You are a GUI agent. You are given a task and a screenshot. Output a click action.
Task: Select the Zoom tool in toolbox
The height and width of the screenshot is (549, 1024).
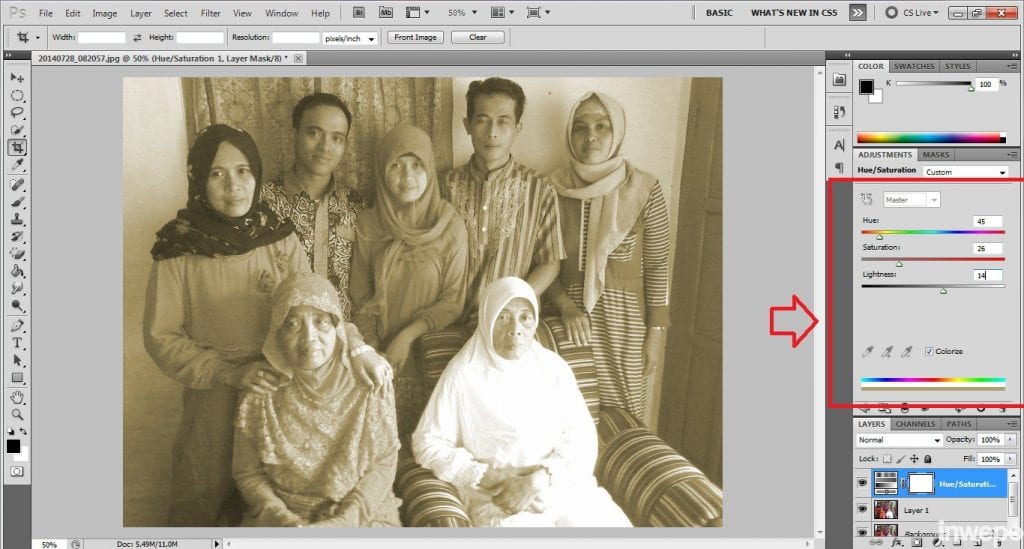pos(17,415)
